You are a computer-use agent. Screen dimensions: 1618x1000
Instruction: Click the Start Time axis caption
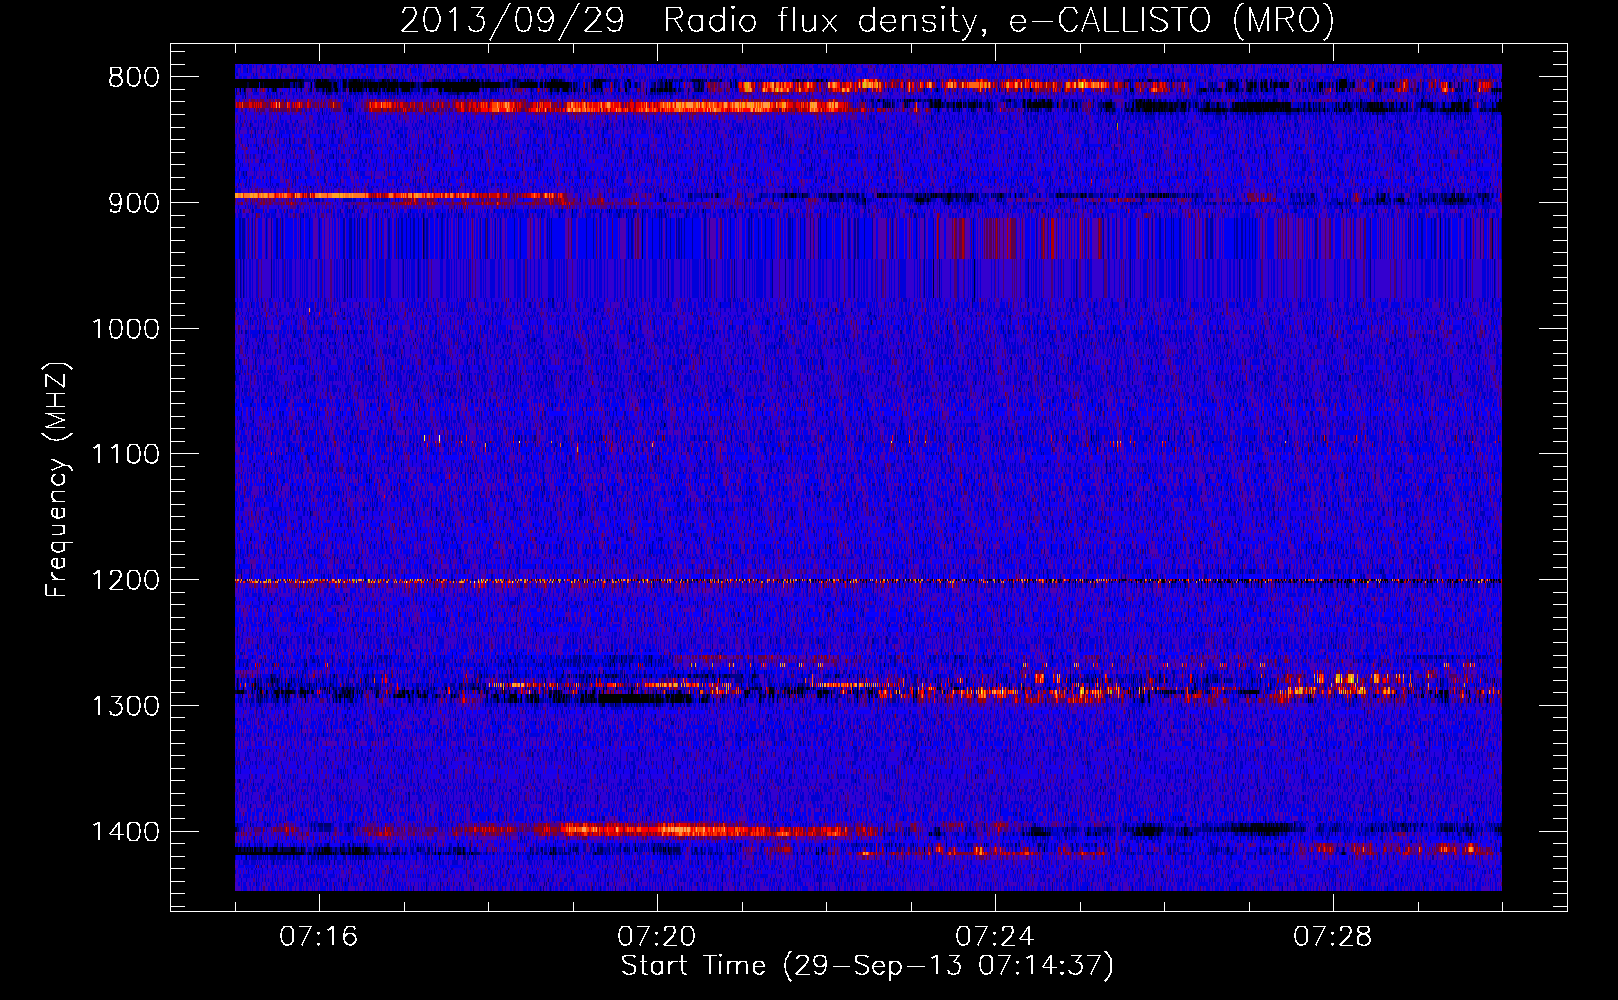867,966
